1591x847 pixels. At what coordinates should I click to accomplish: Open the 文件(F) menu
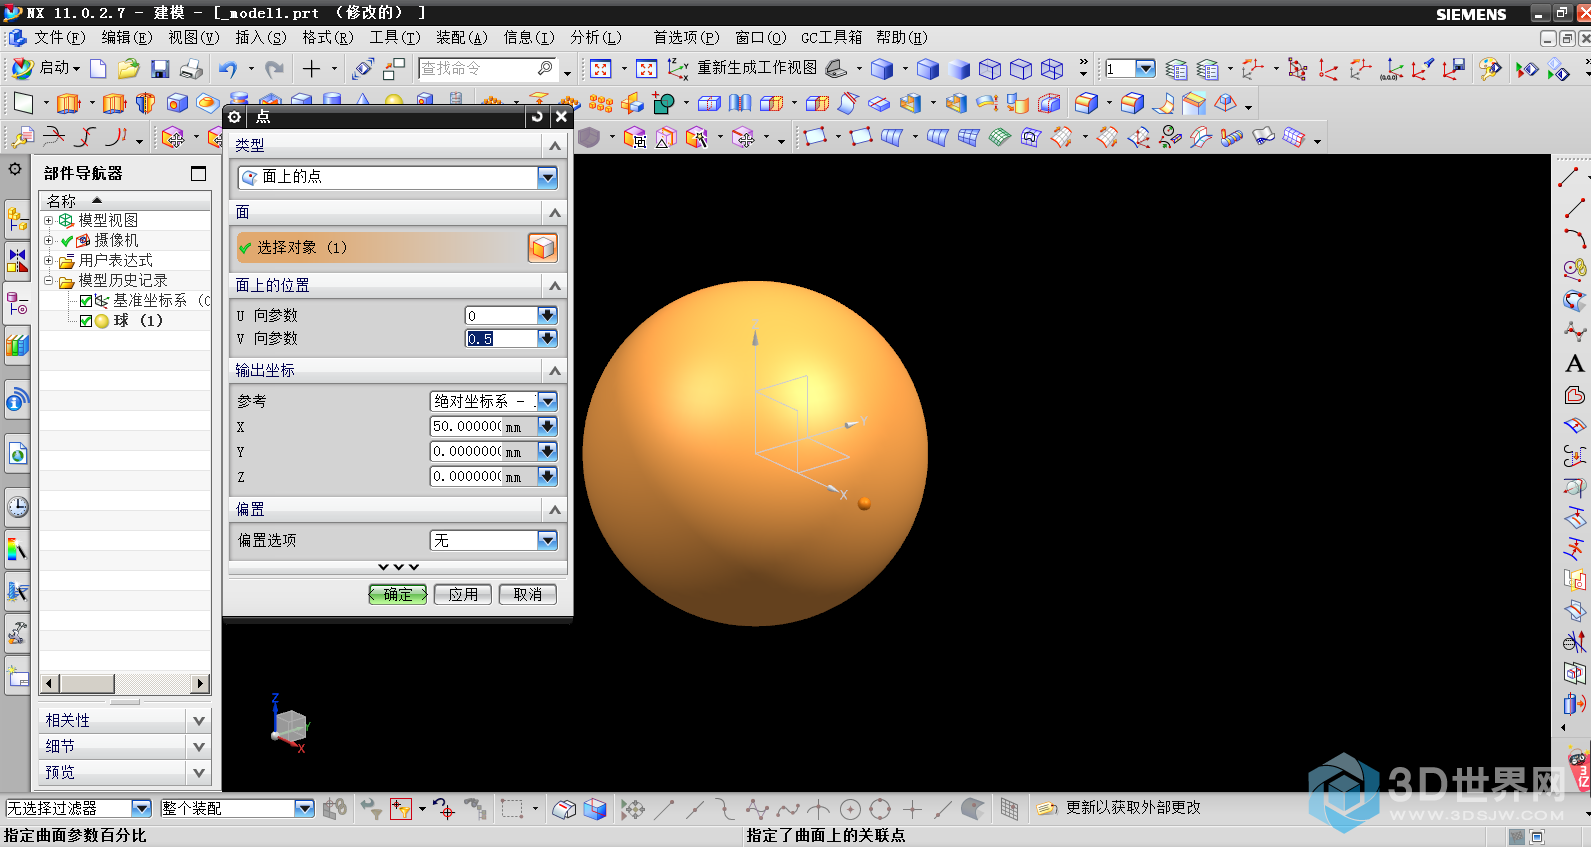coord(60,37)
